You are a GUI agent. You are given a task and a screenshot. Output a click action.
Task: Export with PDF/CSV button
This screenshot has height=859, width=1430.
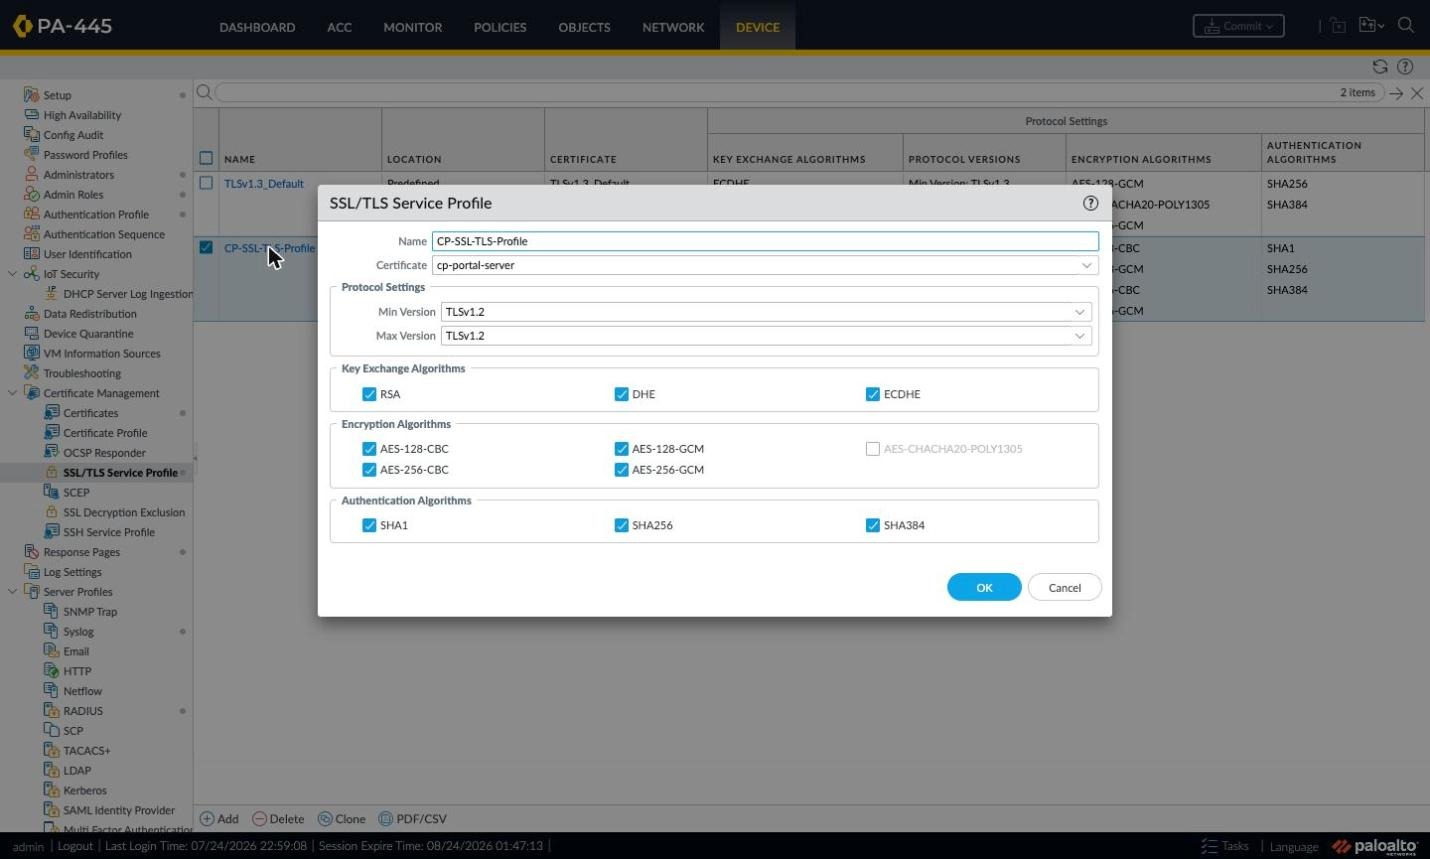pos(413,819)
